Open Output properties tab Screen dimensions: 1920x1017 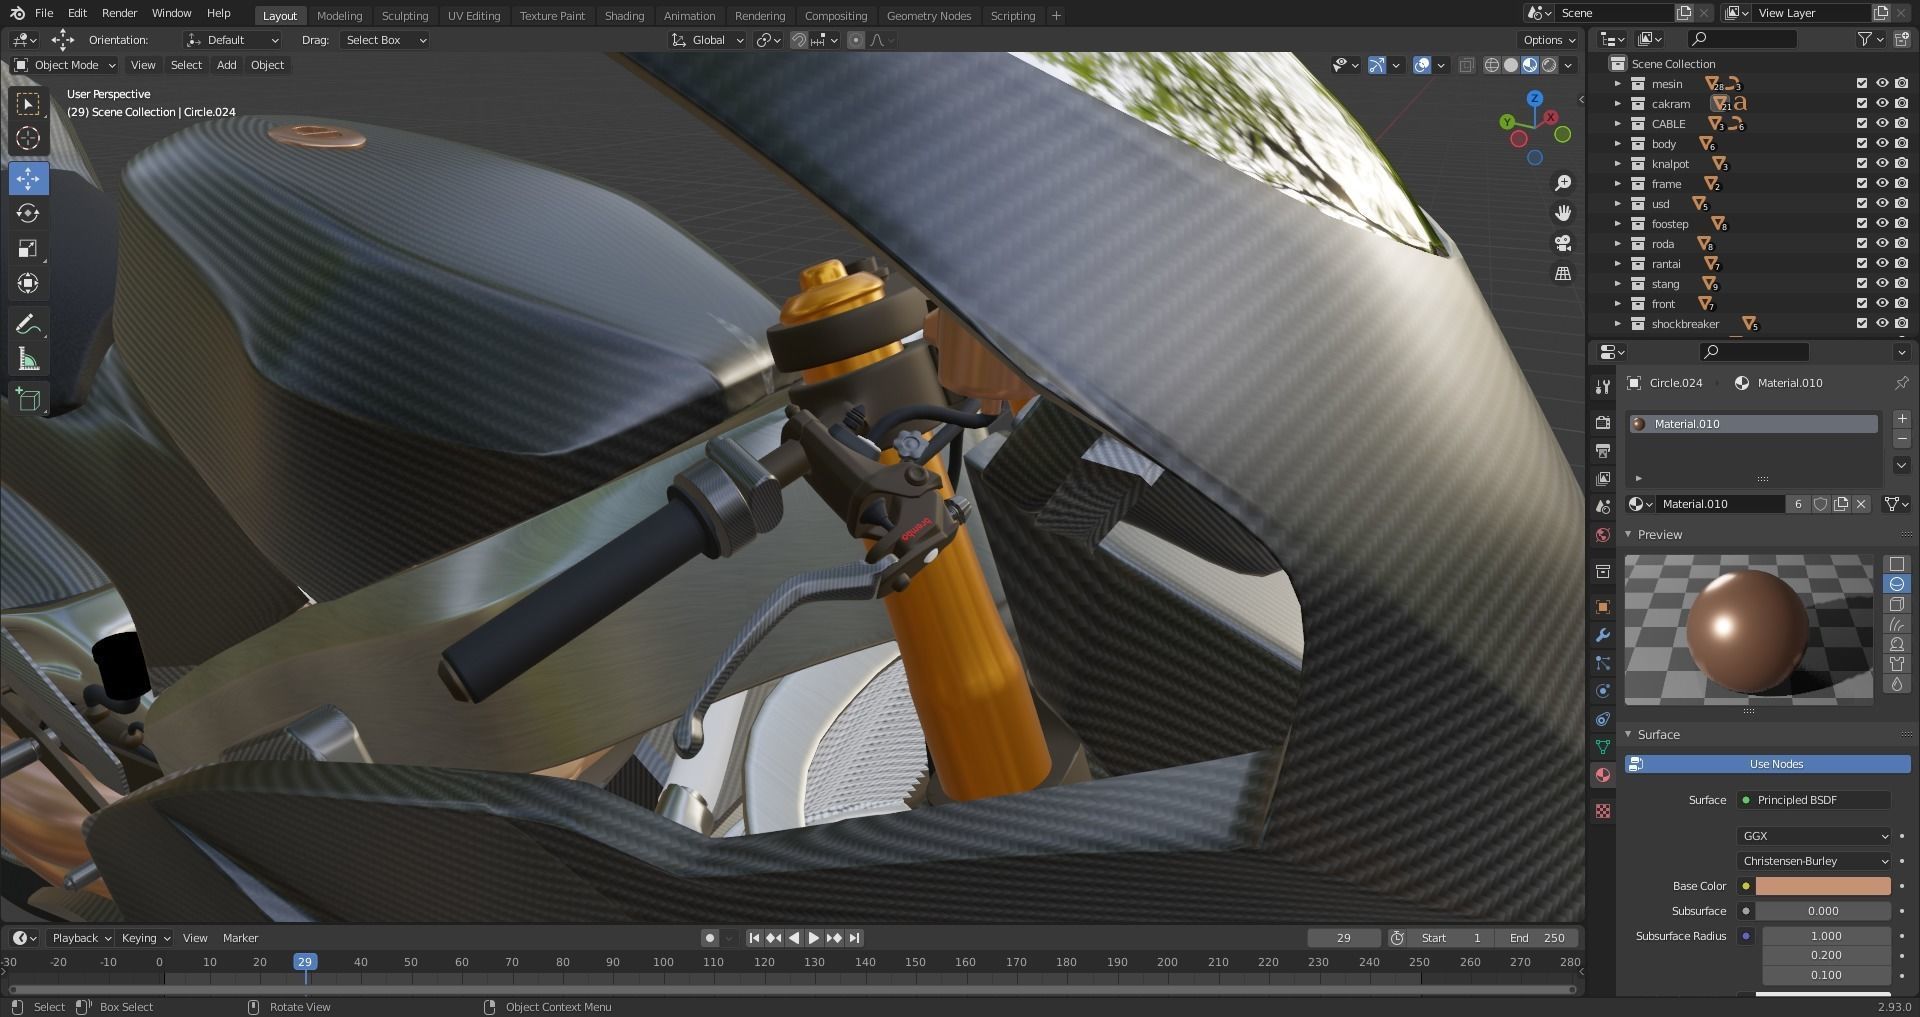[x=1603, y=451]
